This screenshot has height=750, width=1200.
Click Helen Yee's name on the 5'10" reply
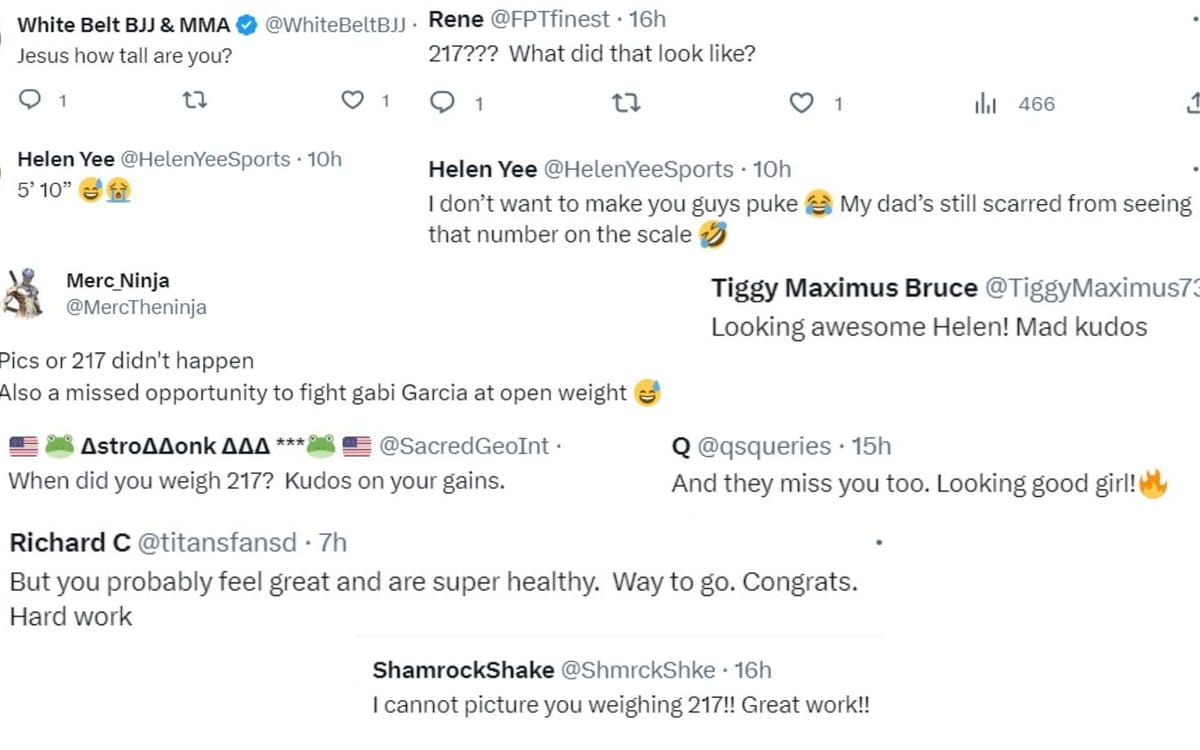pos(66,159)
